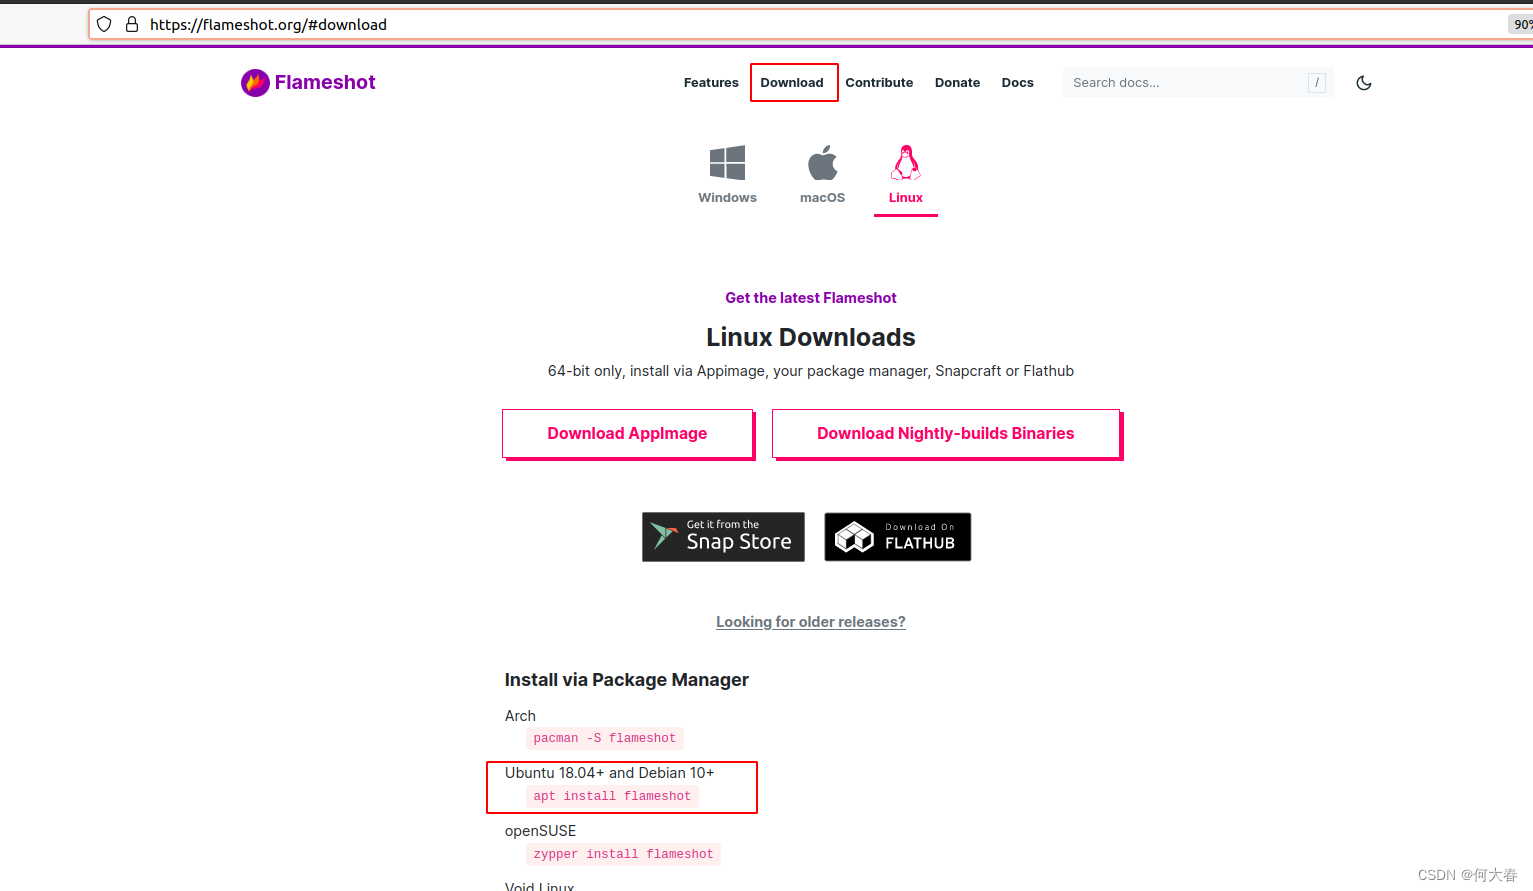
Task: Click Get the latest Flameshot text
Action: pyautogui.click(x=811, y=298)
